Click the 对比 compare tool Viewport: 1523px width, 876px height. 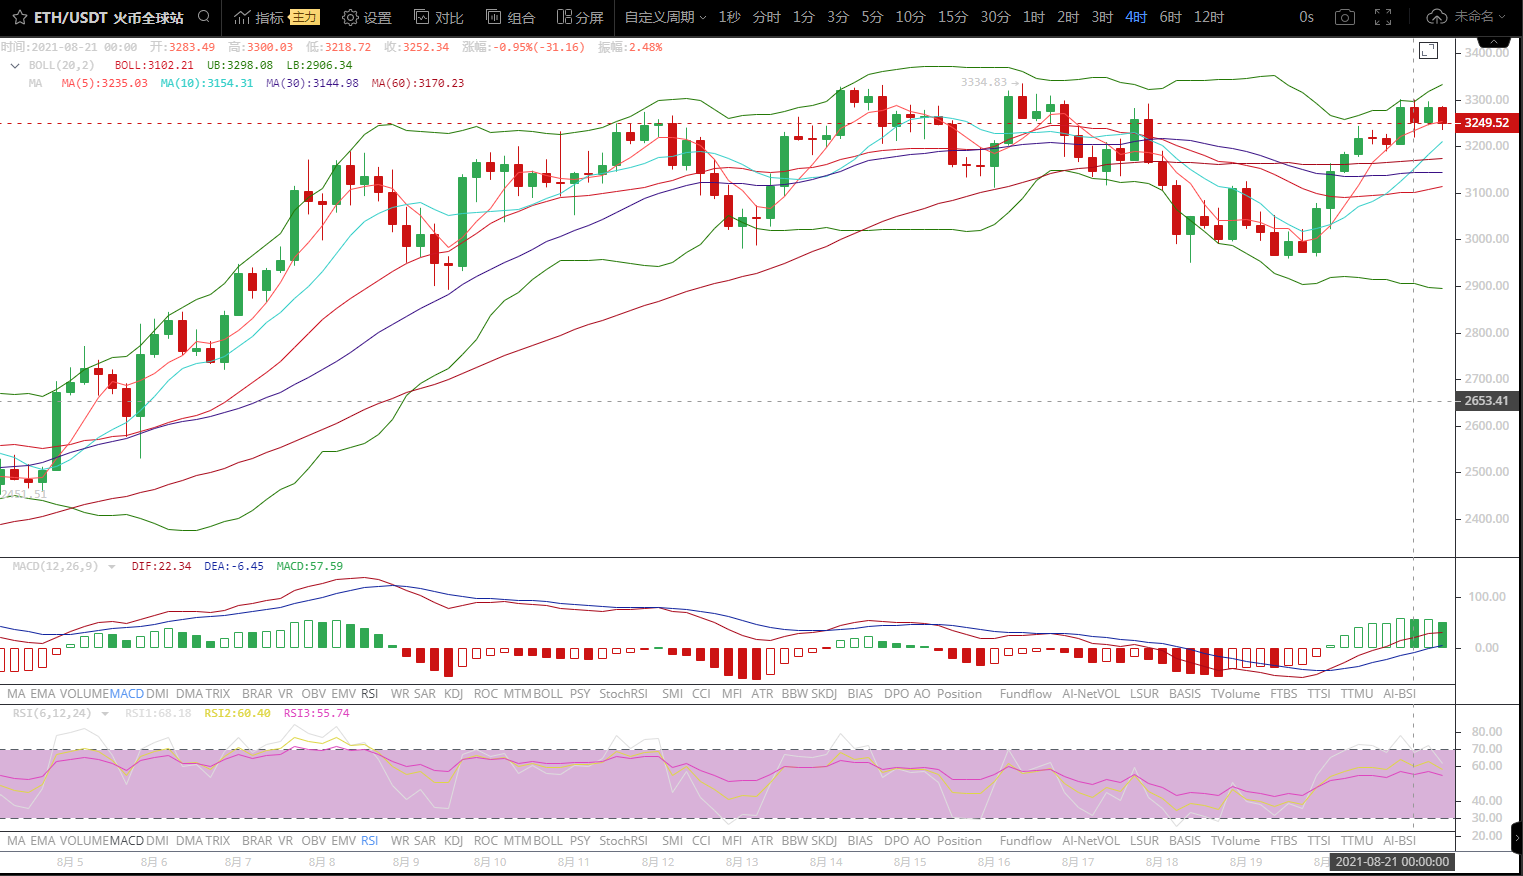[x=439, y=18]
